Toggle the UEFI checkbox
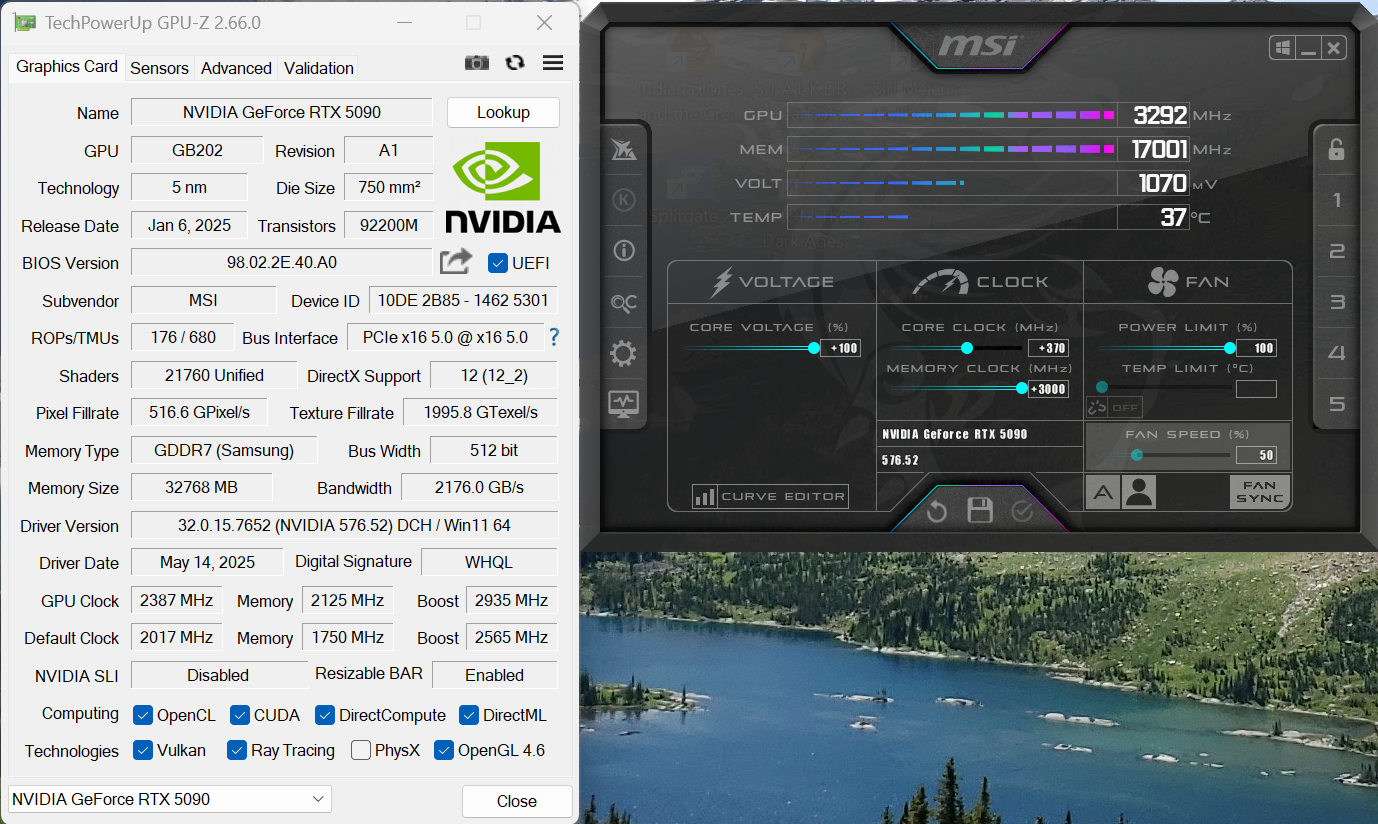The height and width of the screenshot is (824, 1378). click(x=498, y=263)
